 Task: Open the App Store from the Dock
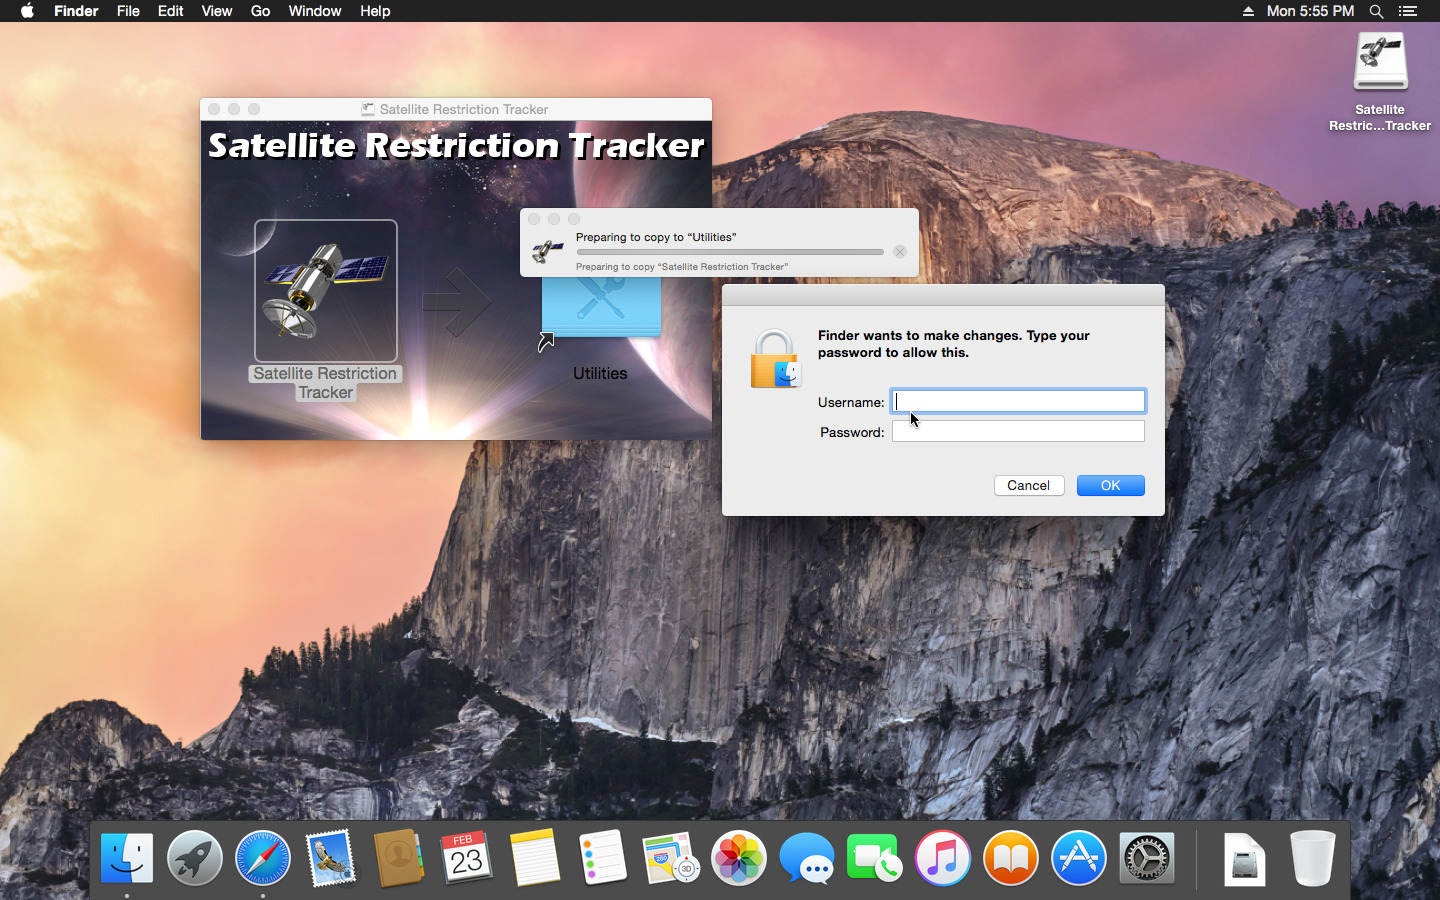1078,858
